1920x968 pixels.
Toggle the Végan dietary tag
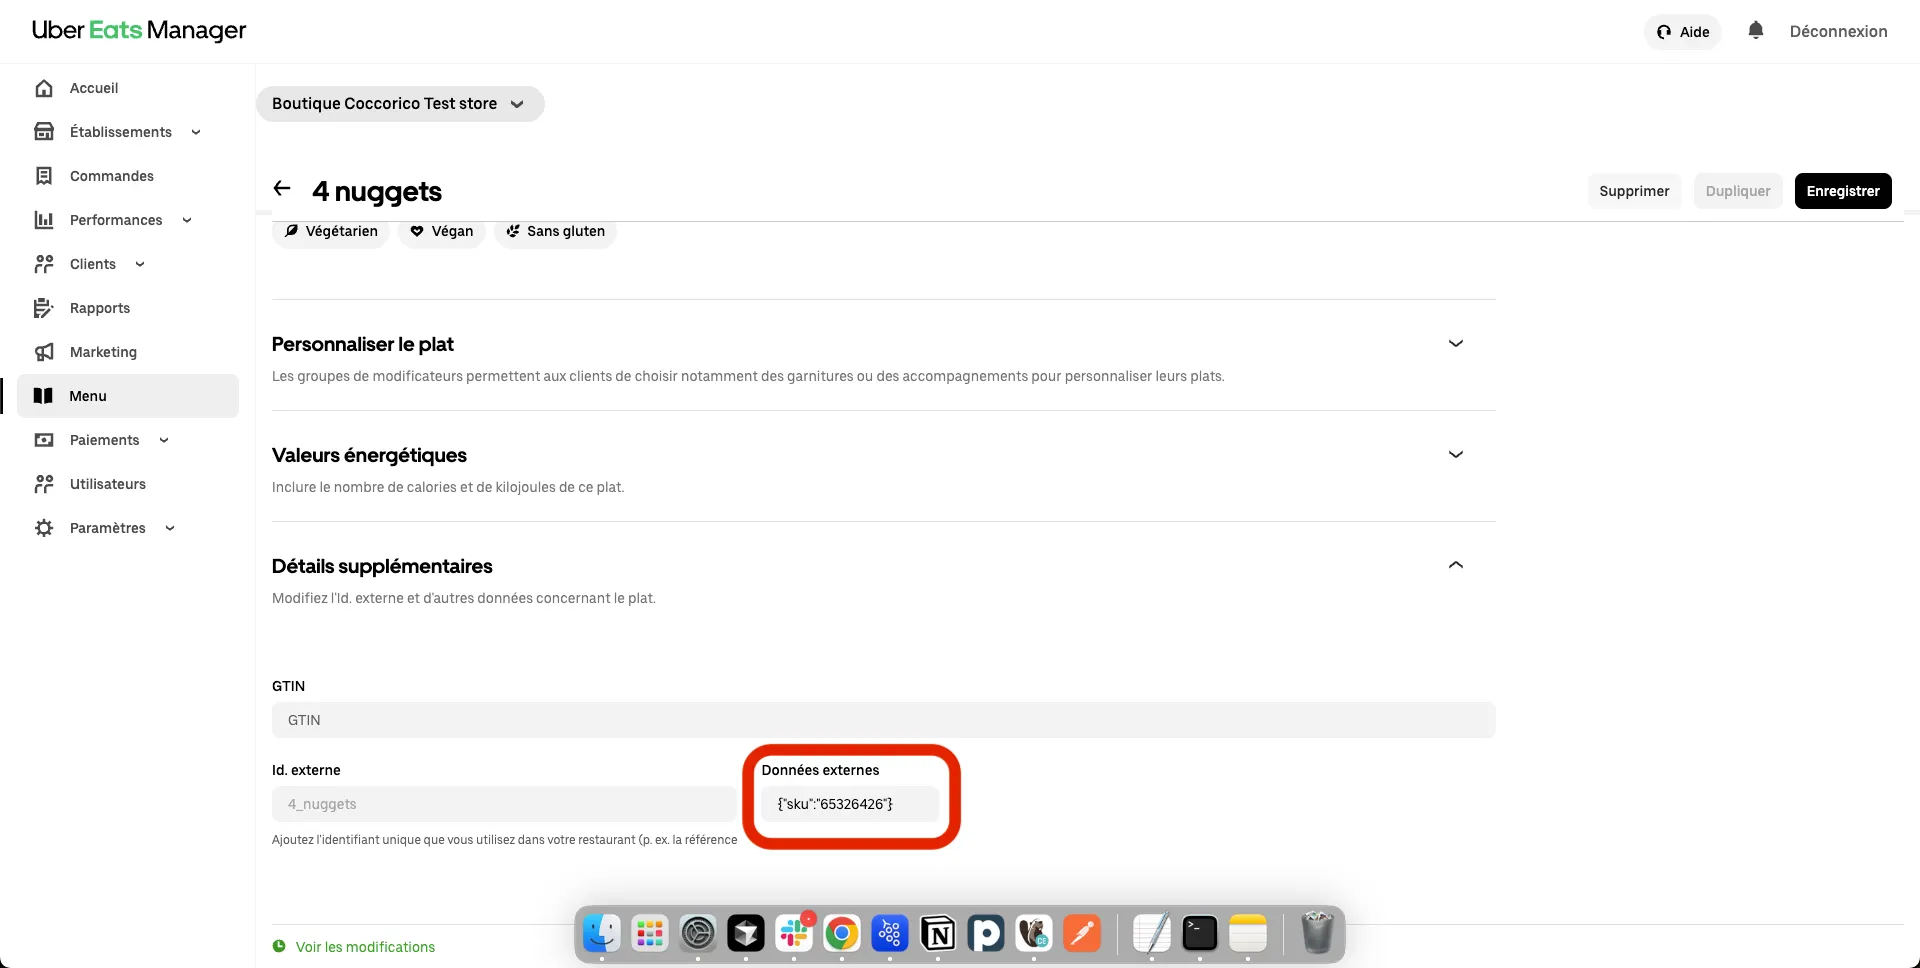[x=442, y=231]
